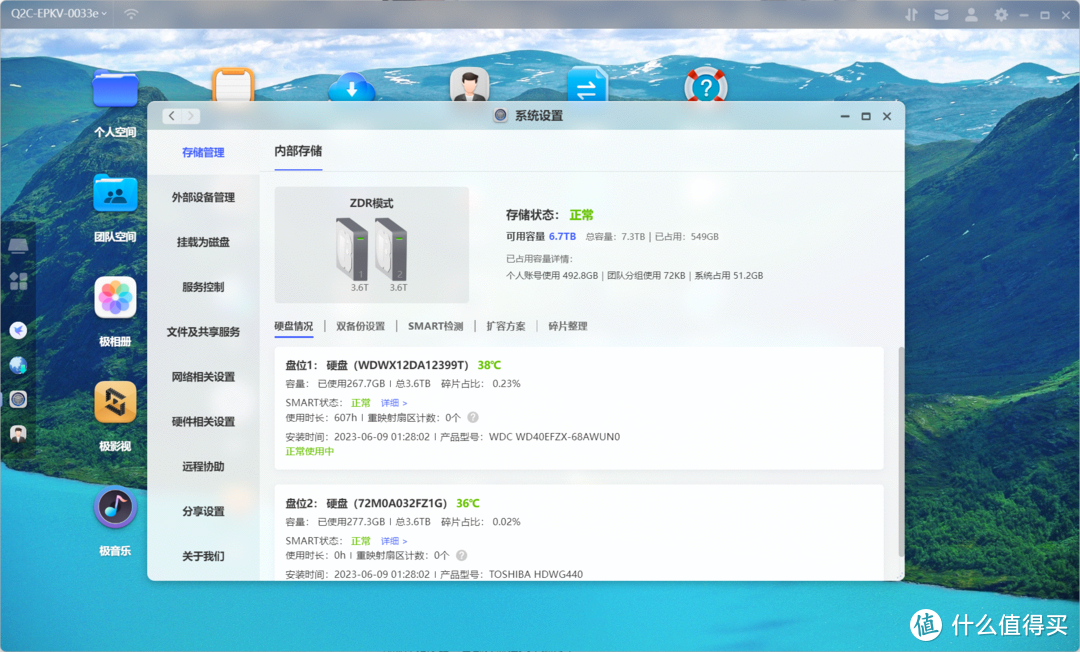Image resolution: width=1080 pixels, height=652 pixels.
Task: Expand the Q2C-EPKV-0033e device dropdown
Action: [59, 14]
